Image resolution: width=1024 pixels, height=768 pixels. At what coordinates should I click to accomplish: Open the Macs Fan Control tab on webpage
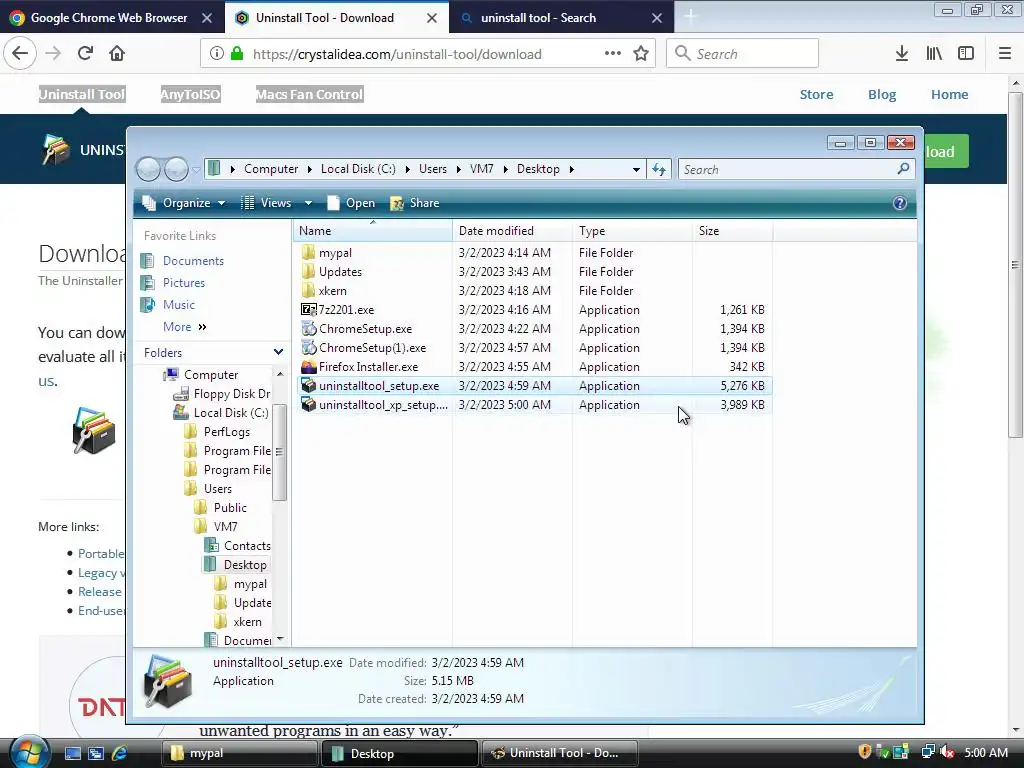[309, 94]
